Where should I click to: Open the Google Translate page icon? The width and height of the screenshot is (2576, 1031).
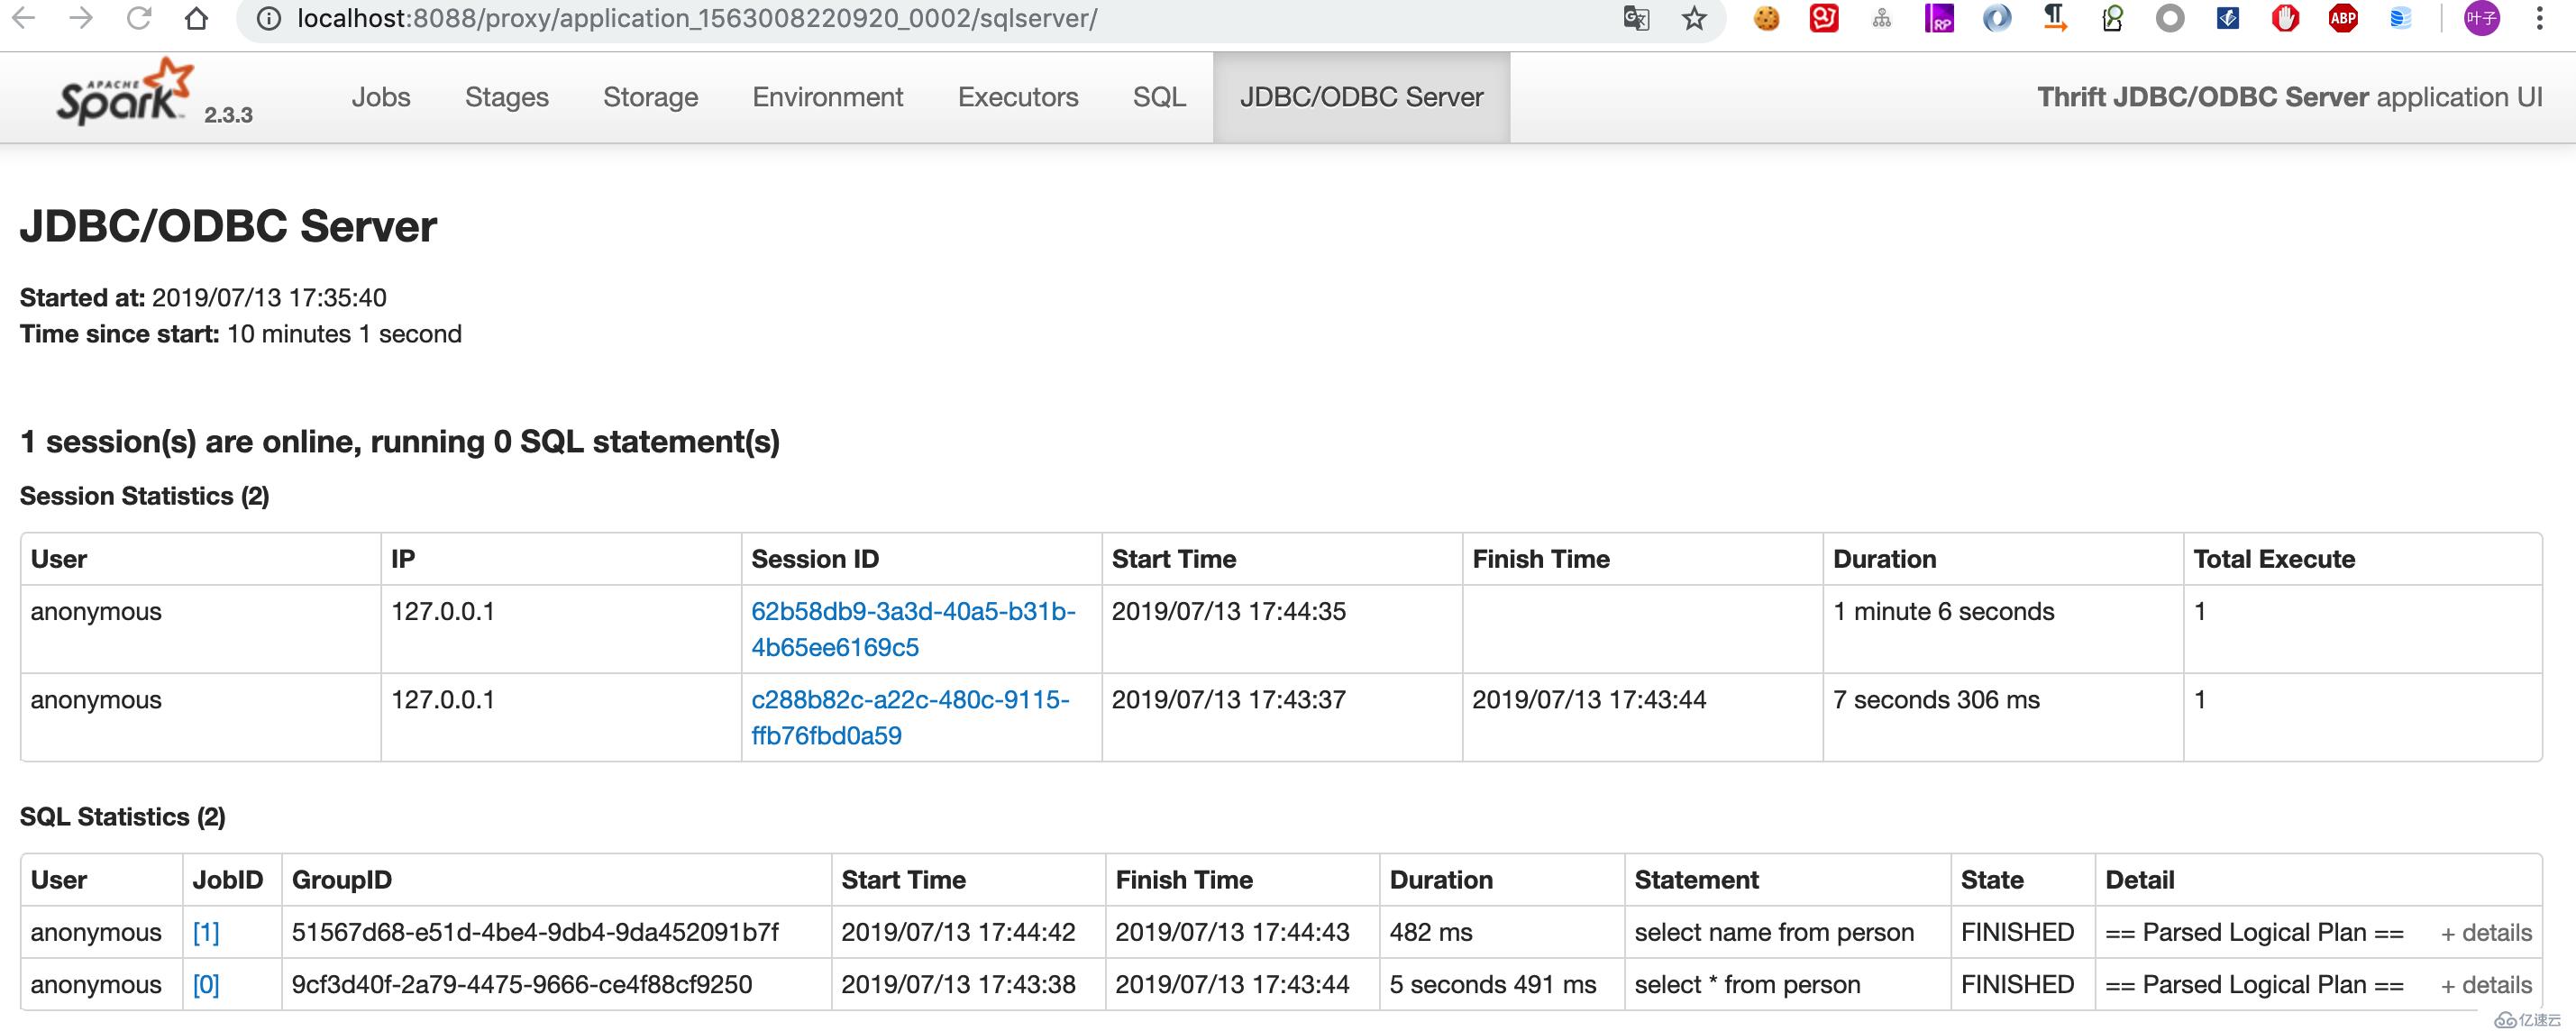click(x=1636, y=18)
